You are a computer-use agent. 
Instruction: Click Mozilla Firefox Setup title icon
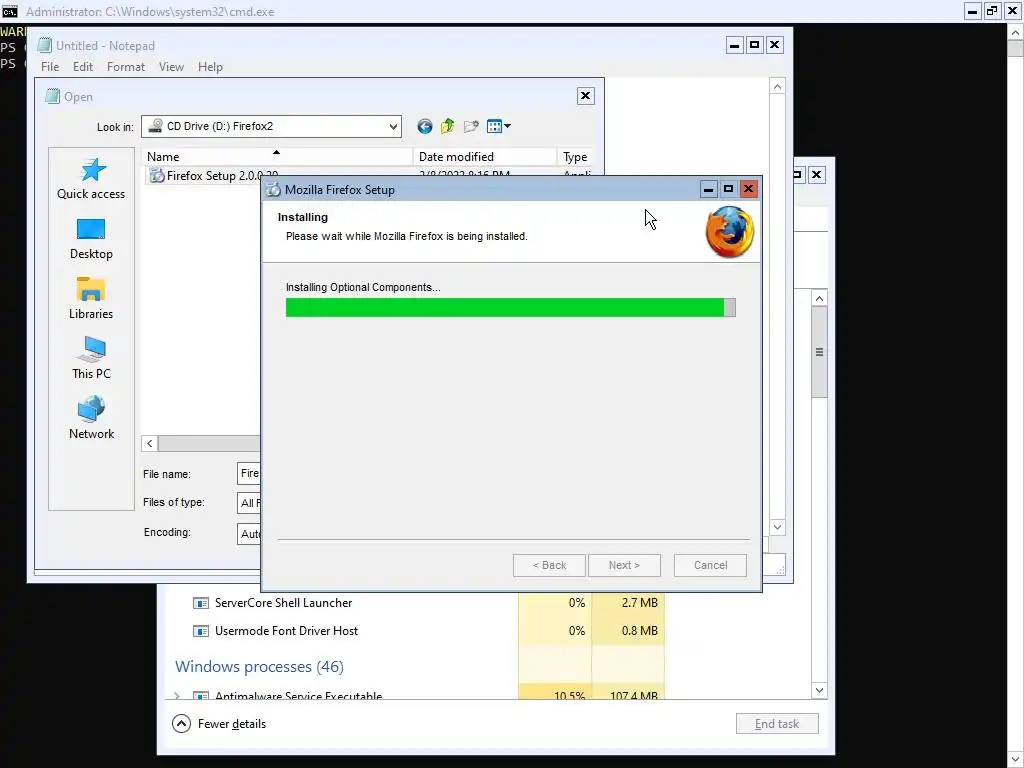pyautogui.click(x=274, y=189)
